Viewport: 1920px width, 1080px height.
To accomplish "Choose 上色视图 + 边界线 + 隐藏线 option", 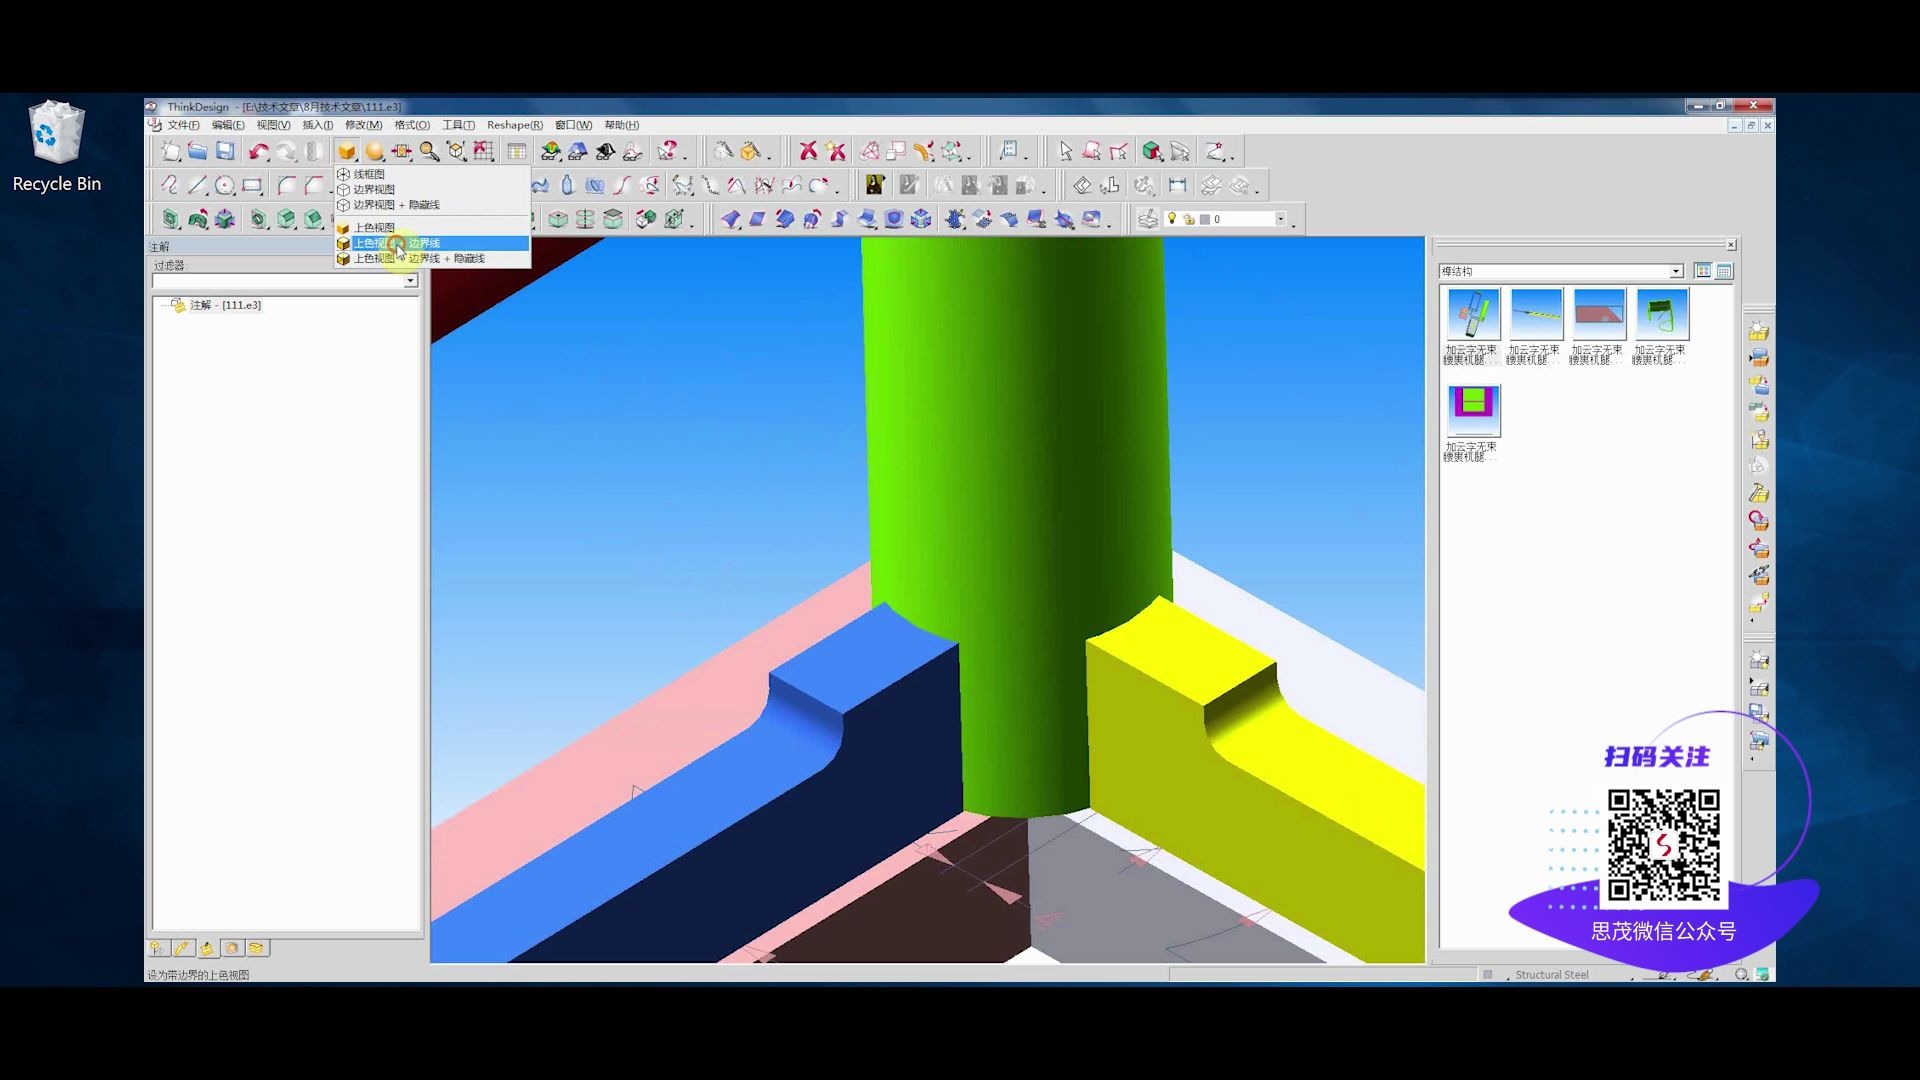I will tap(432, 258).
